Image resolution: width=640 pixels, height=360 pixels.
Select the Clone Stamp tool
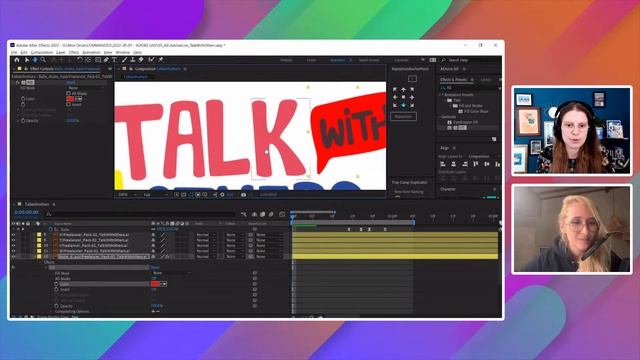(133, 60)
